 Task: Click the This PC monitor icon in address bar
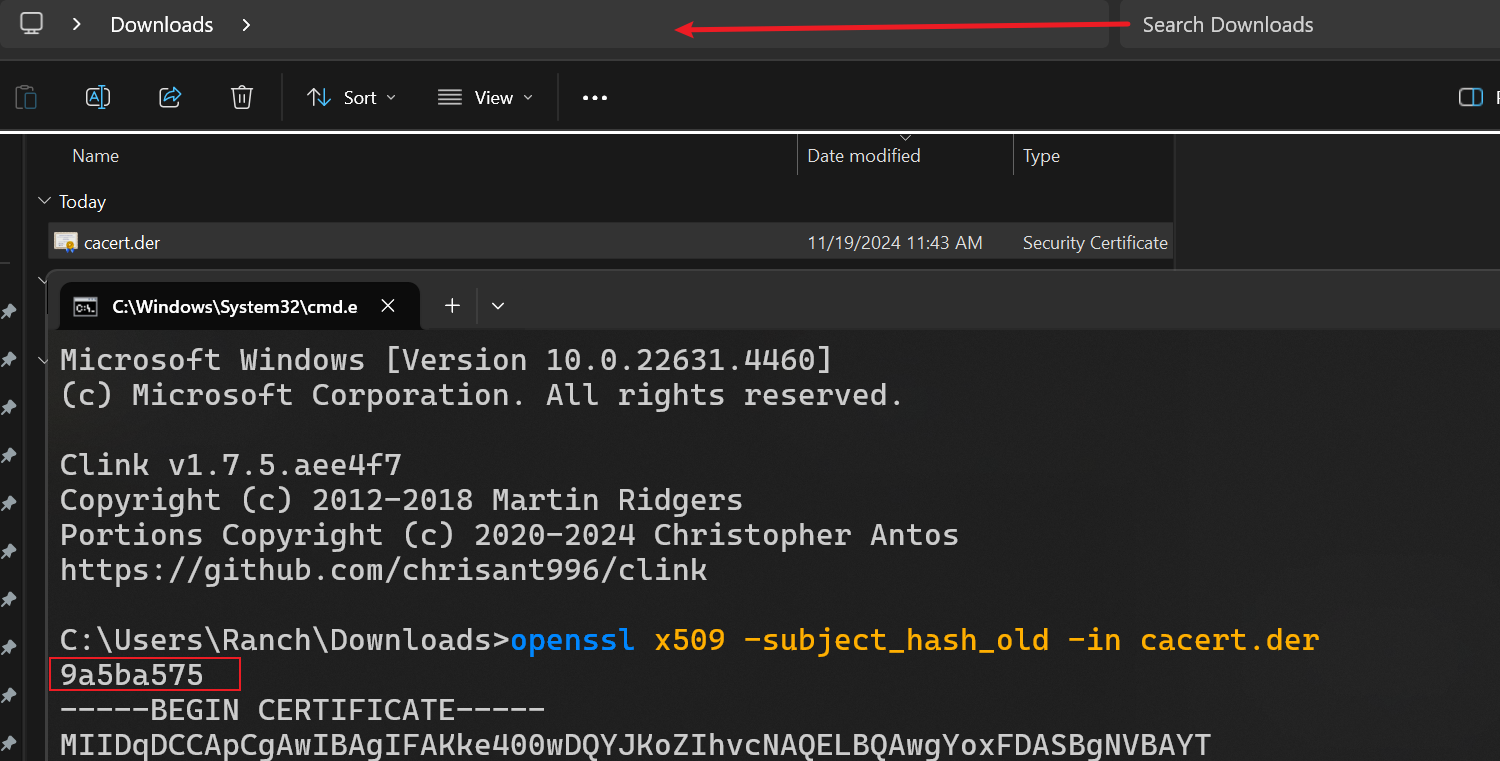(x=32, y=24)
